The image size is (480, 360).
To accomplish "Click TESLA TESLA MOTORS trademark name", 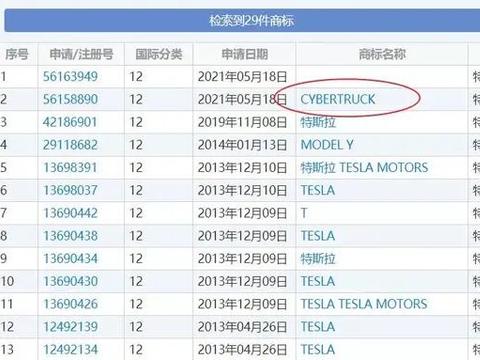I will point(364,304).
